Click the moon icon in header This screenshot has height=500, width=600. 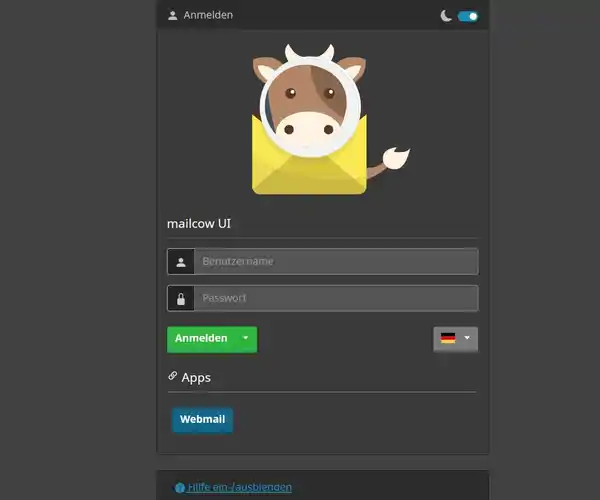[445, 16]
